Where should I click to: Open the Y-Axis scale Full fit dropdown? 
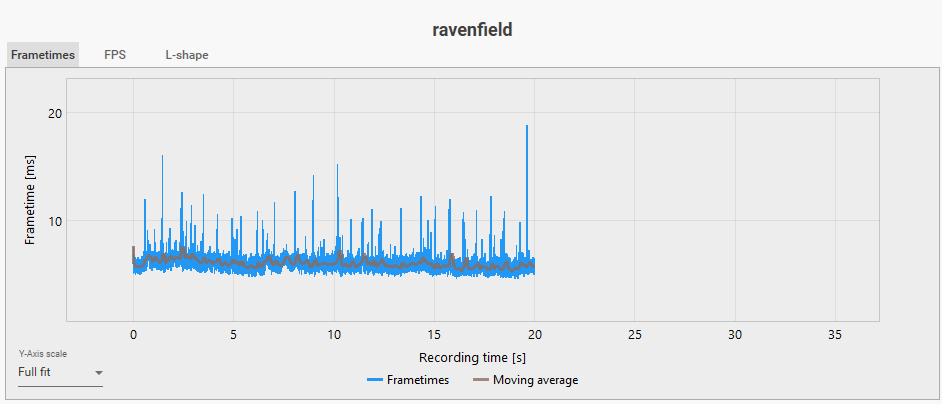[60, 372]
